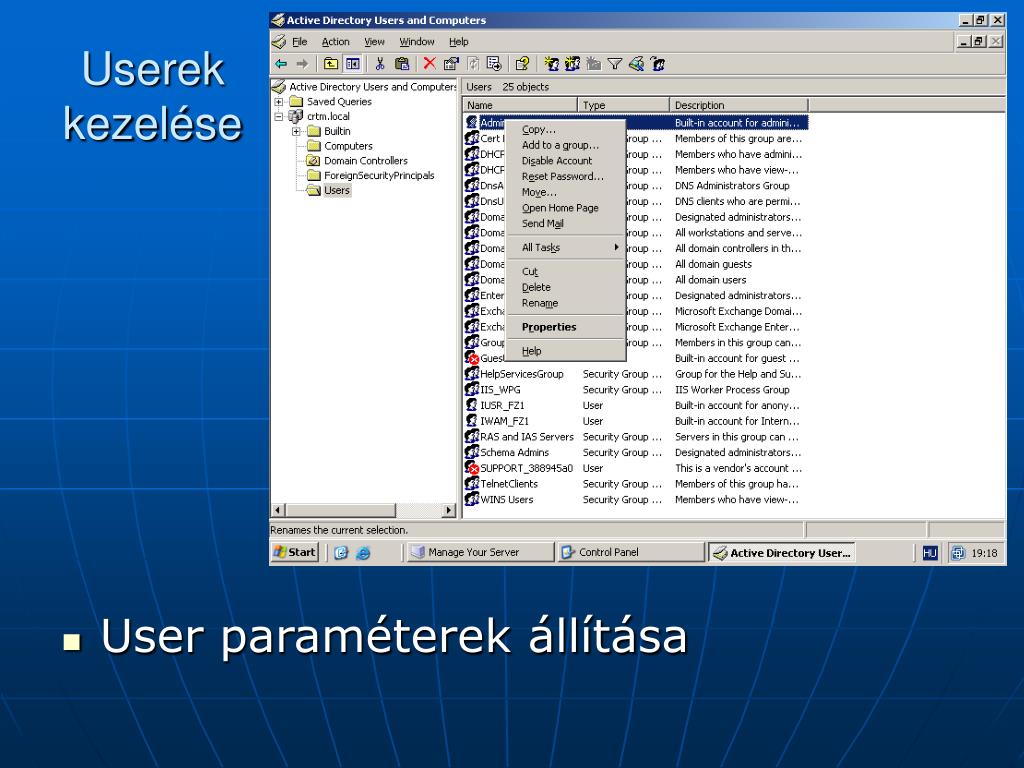Choose Add to a group... from context menu
The image size is (1024, 768).
pyautogui.click(x=565, y=145)
